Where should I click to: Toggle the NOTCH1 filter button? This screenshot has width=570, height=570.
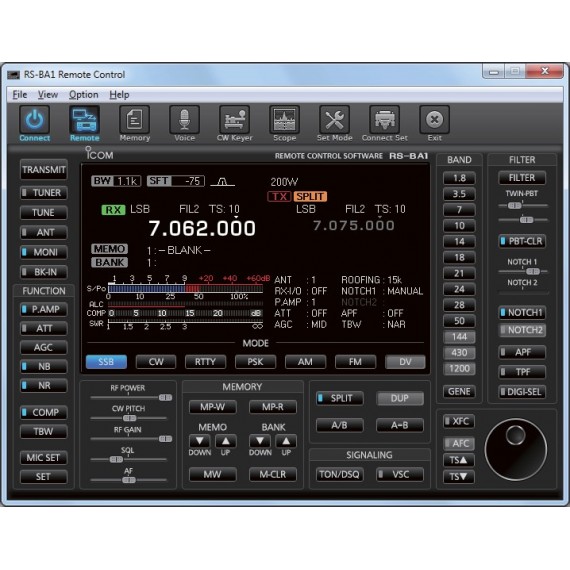(x=522, y=312)
